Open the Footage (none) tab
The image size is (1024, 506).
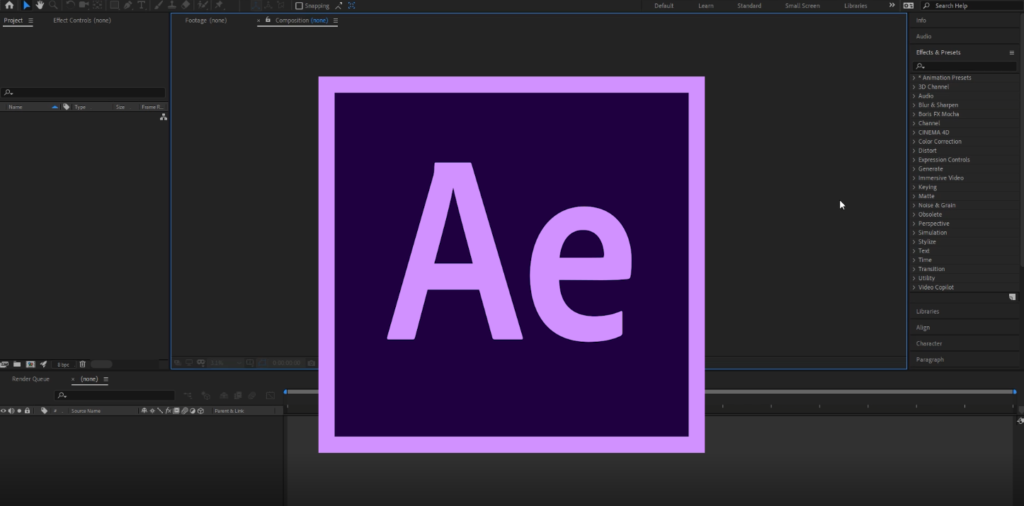(x=206, y=20)
